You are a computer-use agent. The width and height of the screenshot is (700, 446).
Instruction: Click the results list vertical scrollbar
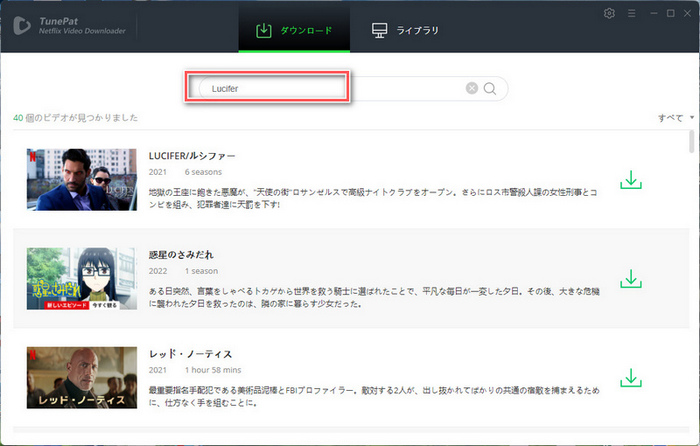tap(692, 142)
